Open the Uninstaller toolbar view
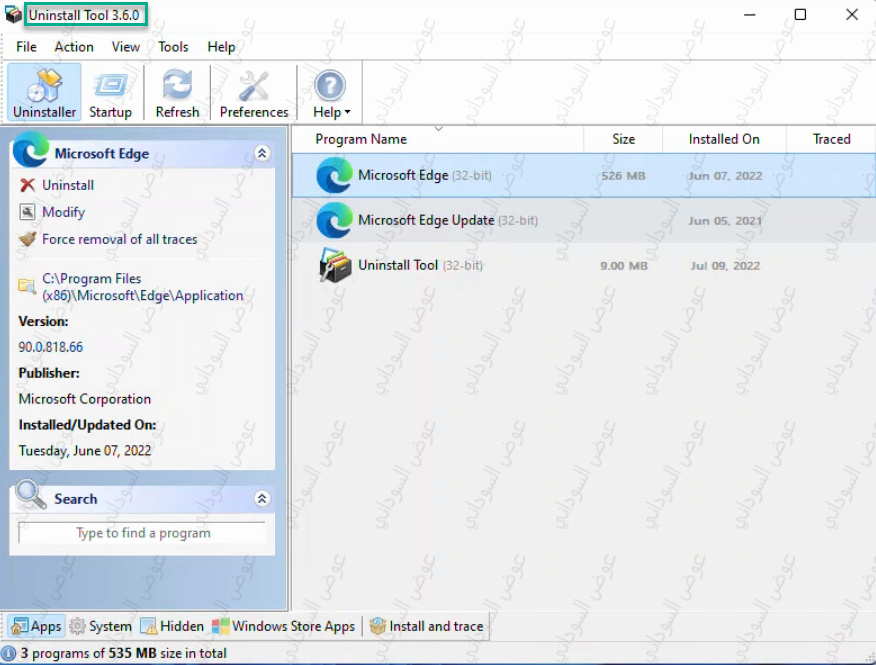The width and height of the screenshot is (876, 665). click(x=44, y=93)
